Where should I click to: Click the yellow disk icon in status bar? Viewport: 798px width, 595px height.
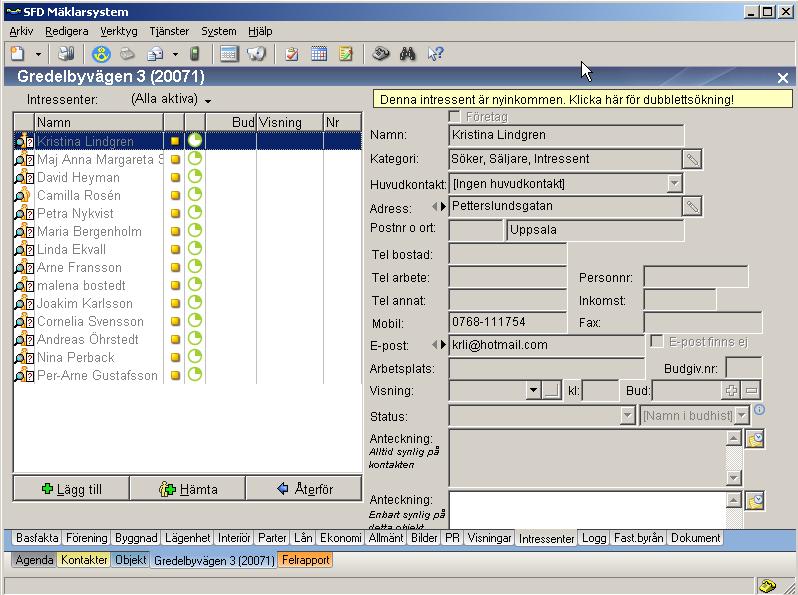[767, 586]
